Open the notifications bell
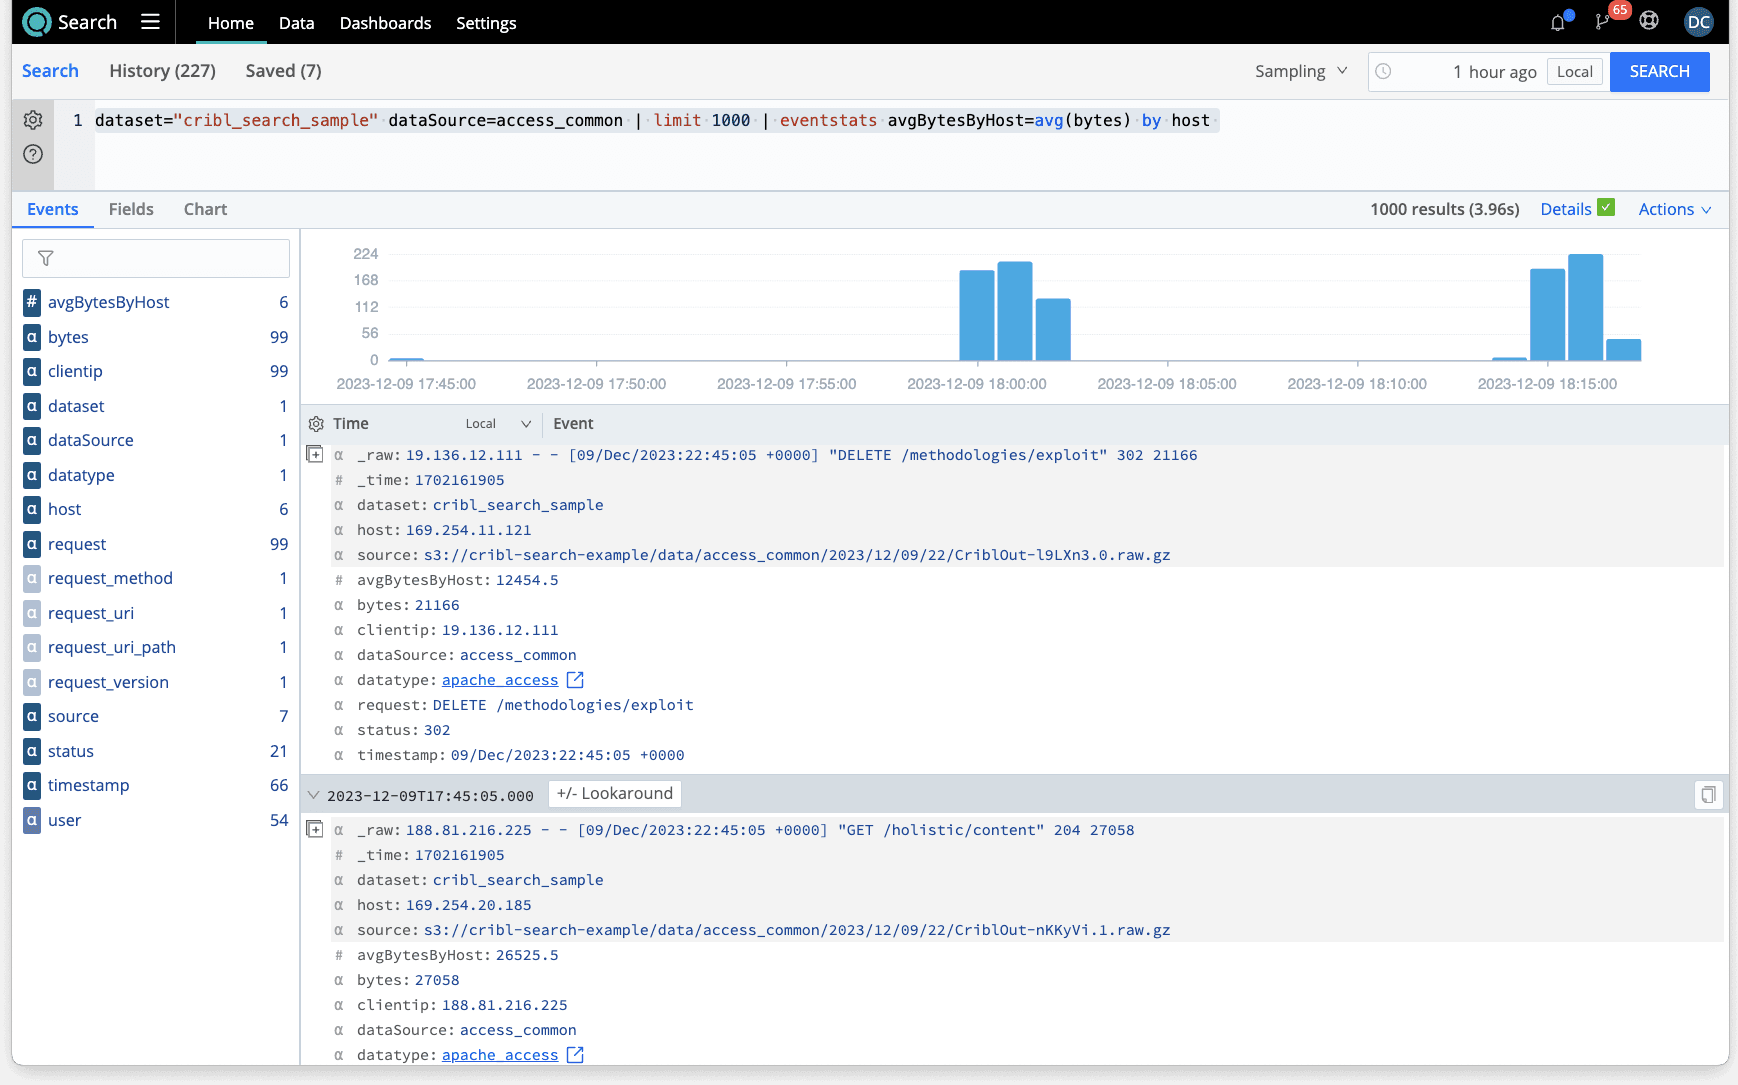The width and height of the screenshot is (1738, 1085). [x=1558, y=22]
